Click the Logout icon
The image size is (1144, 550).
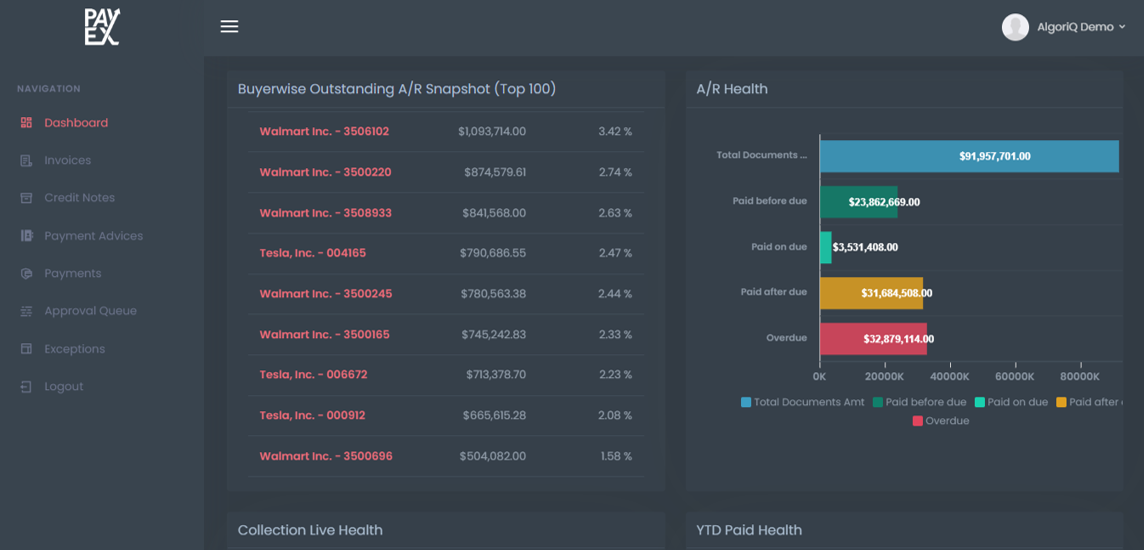coord(26,387)
